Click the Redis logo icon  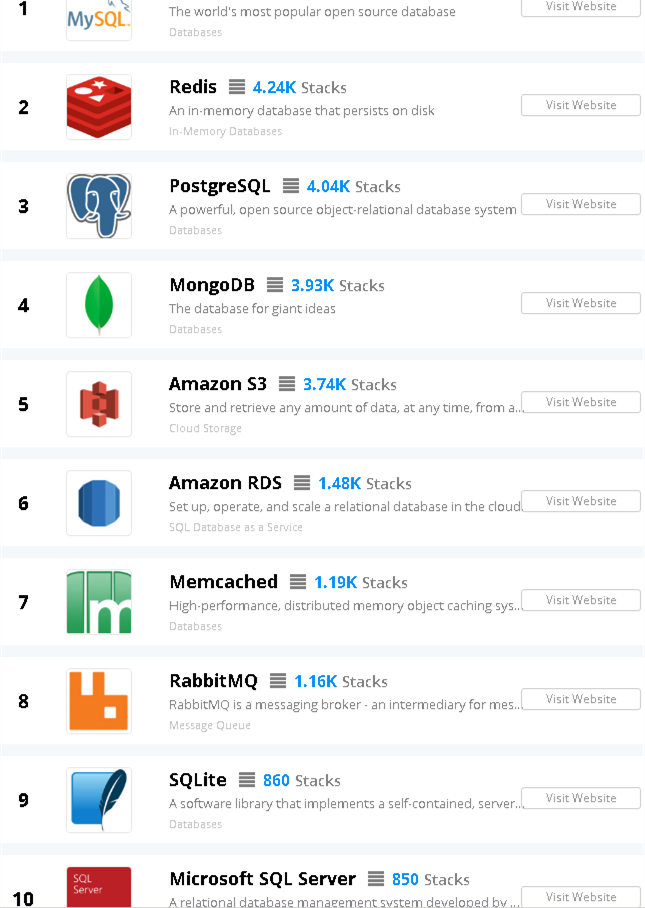[x=98, y=105]
